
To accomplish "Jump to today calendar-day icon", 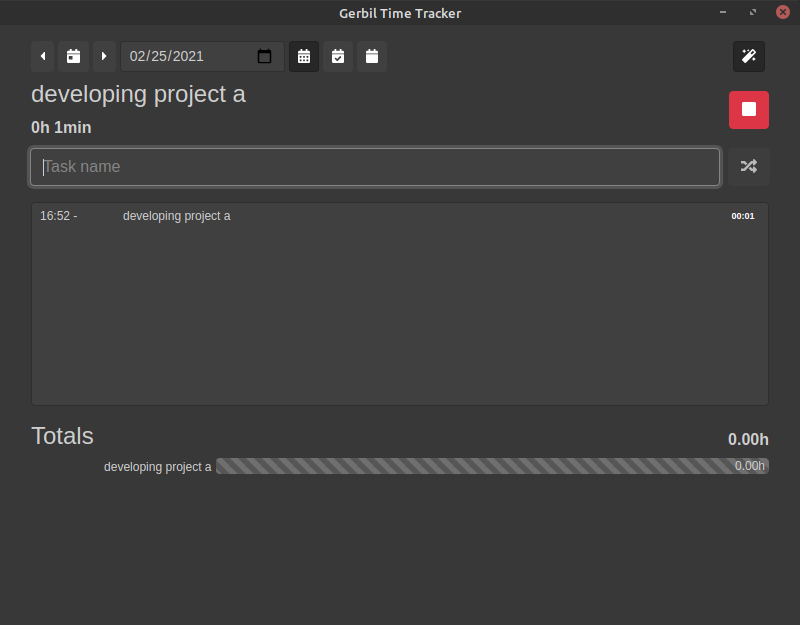I will point(73,56).
